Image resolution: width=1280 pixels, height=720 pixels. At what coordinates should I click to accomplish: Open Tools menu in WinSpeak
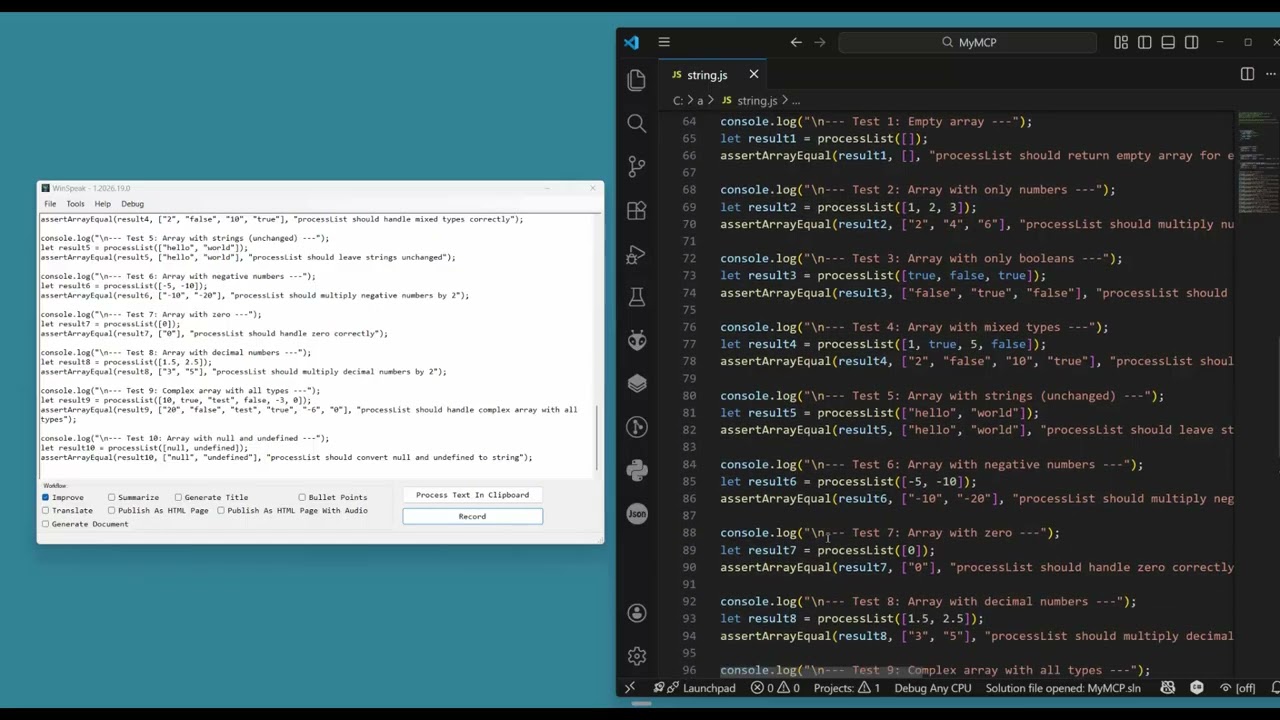click(75, 204)
